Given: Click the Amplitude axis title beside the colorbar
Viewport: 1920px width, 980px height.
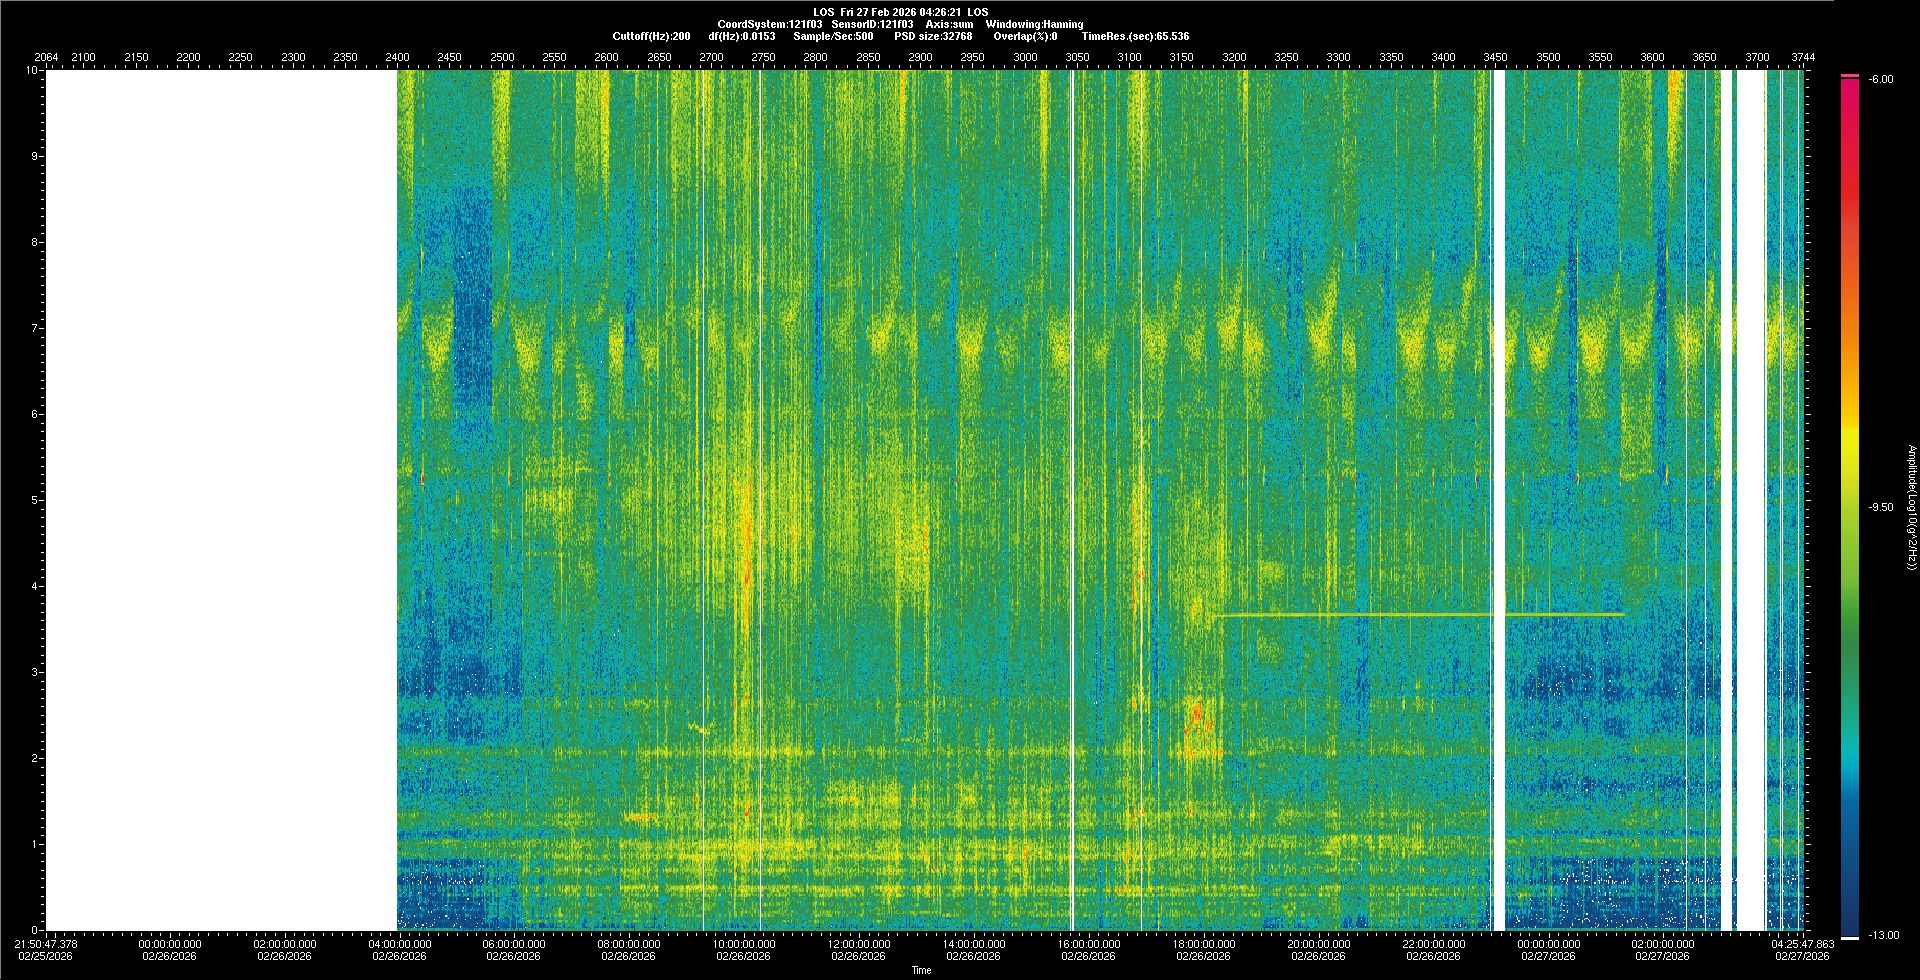Looking at the screenshot, I should coord(1911,507).
